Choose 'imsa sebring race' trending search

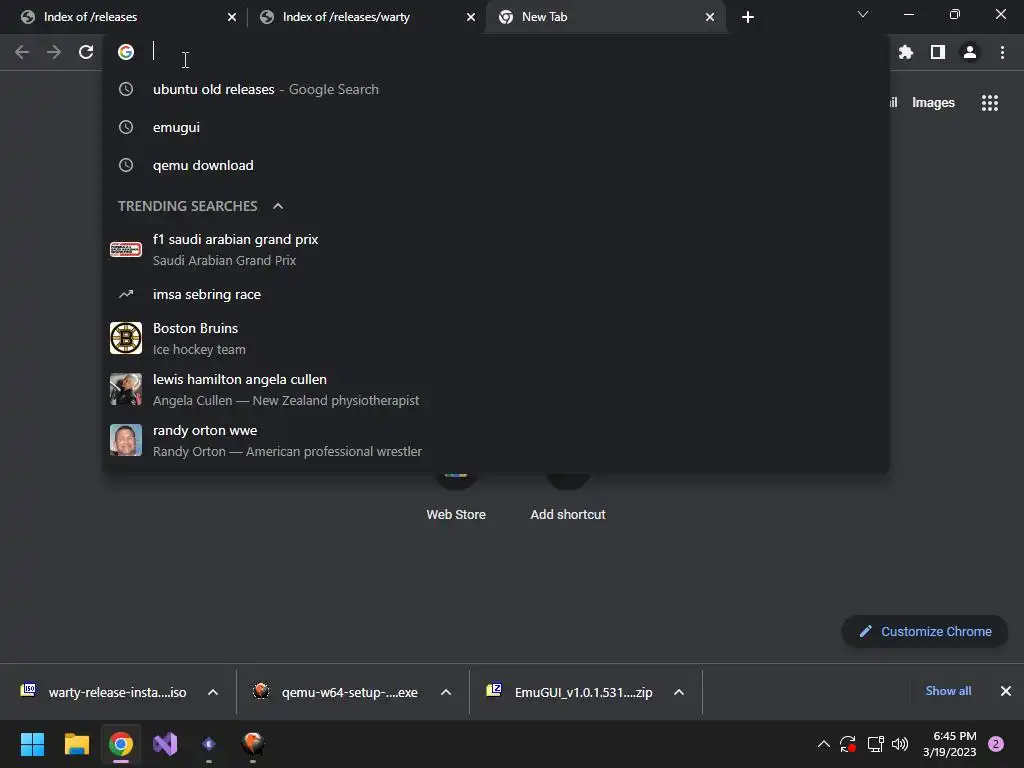click(x=496, y=295)
